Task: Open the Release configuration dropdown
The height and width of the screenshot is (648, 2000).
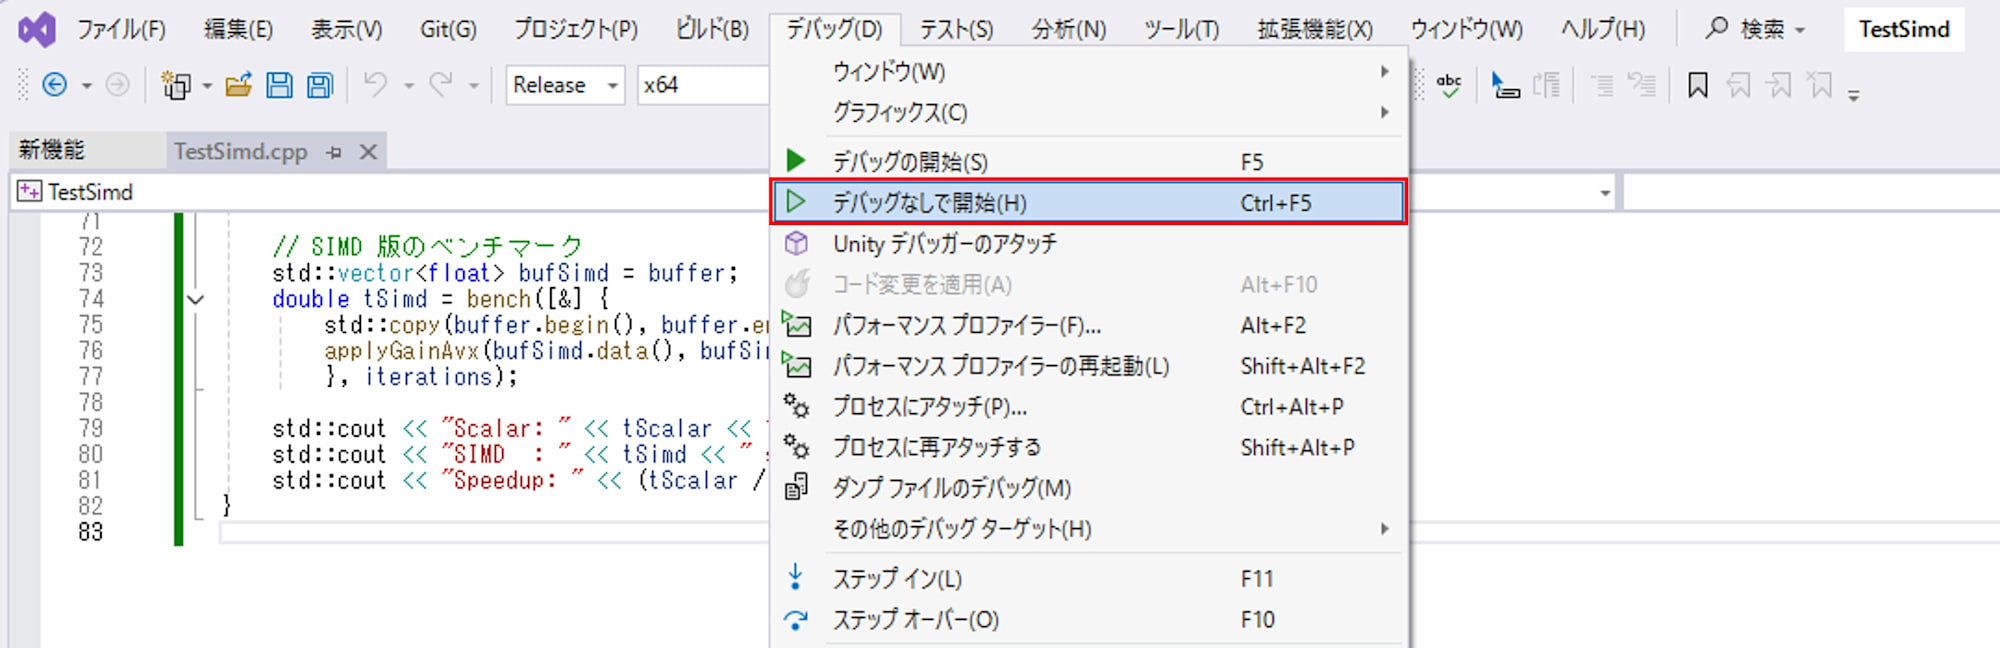Action: pyautogui.click(x=565, y=85)
